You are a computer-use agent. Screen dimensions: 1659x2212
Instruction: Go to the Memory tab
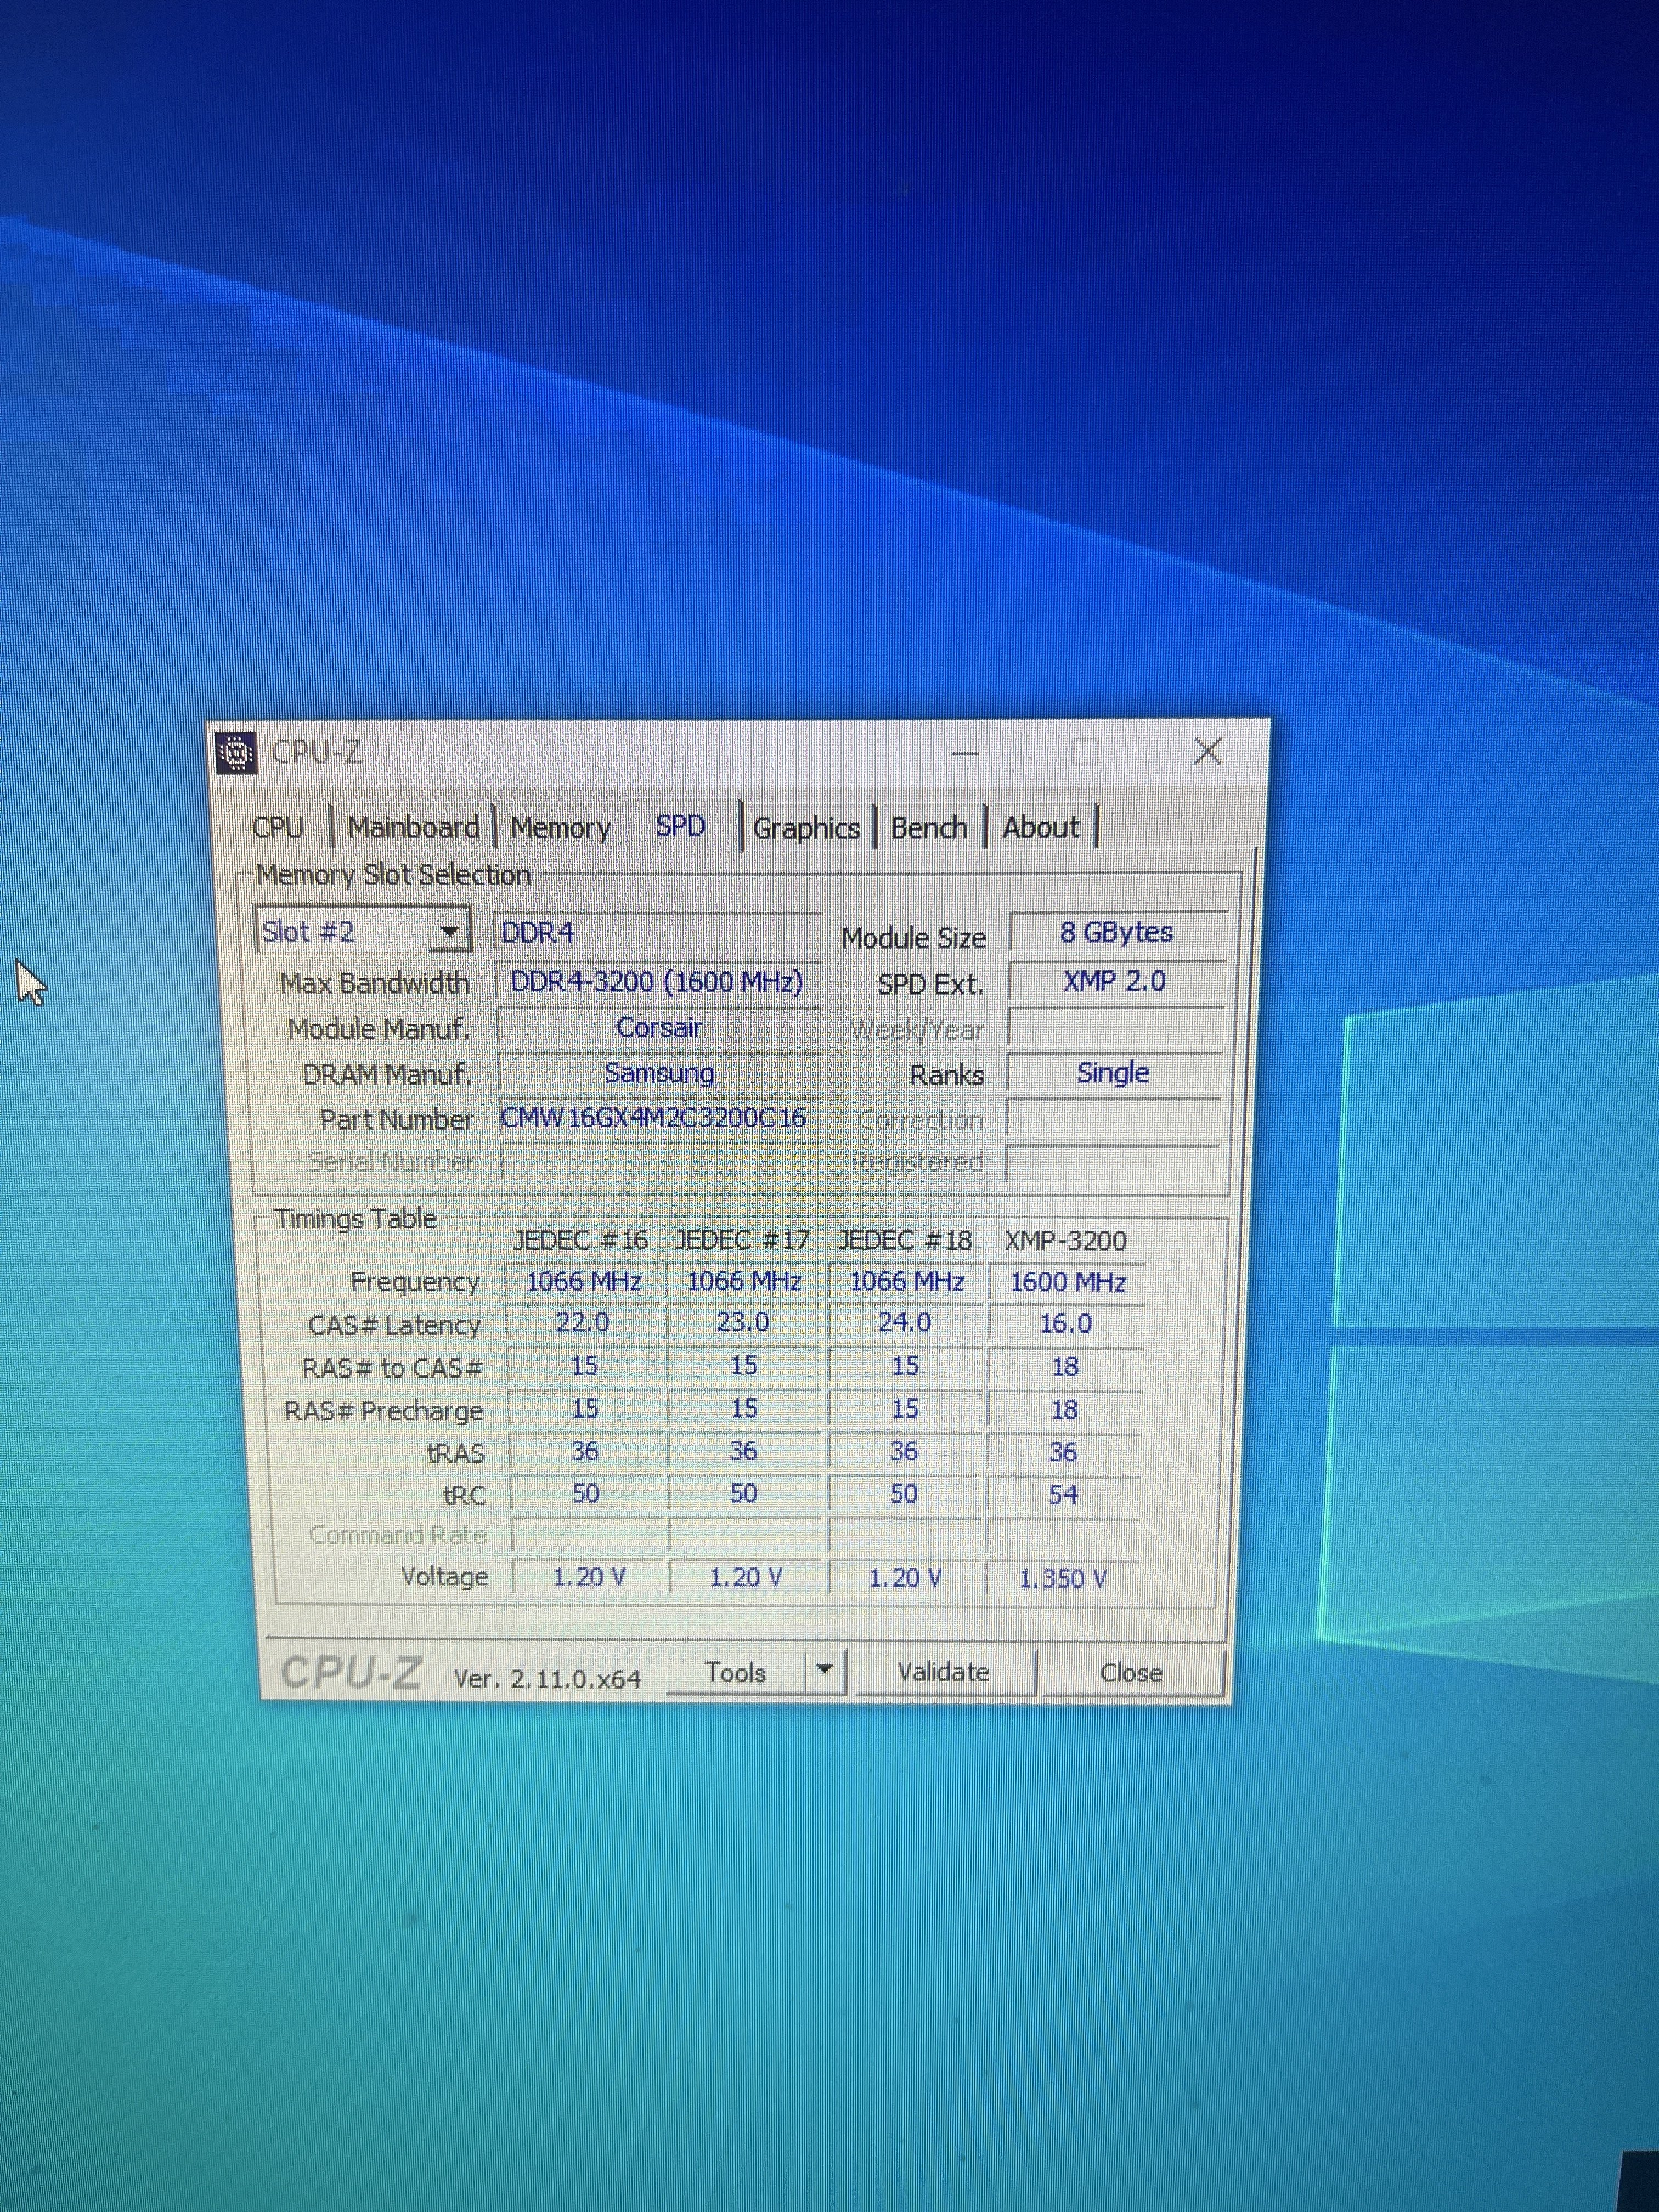click(560, 828)
